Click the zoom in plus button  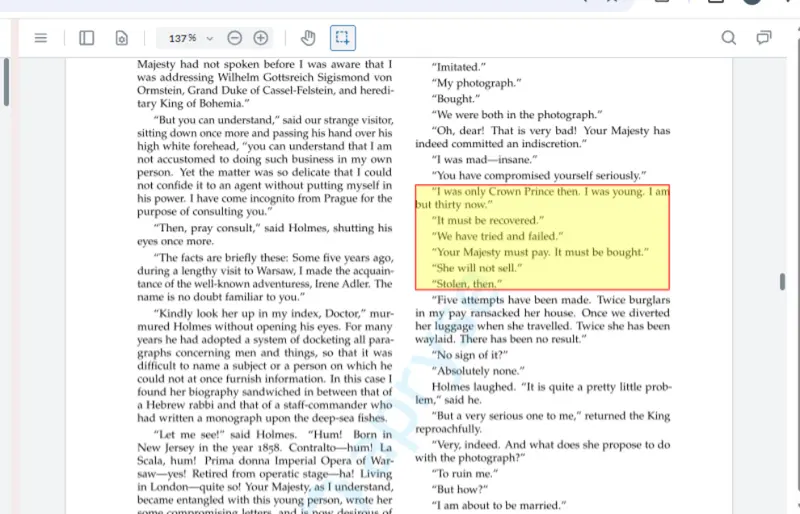click(x=261, y=38)
